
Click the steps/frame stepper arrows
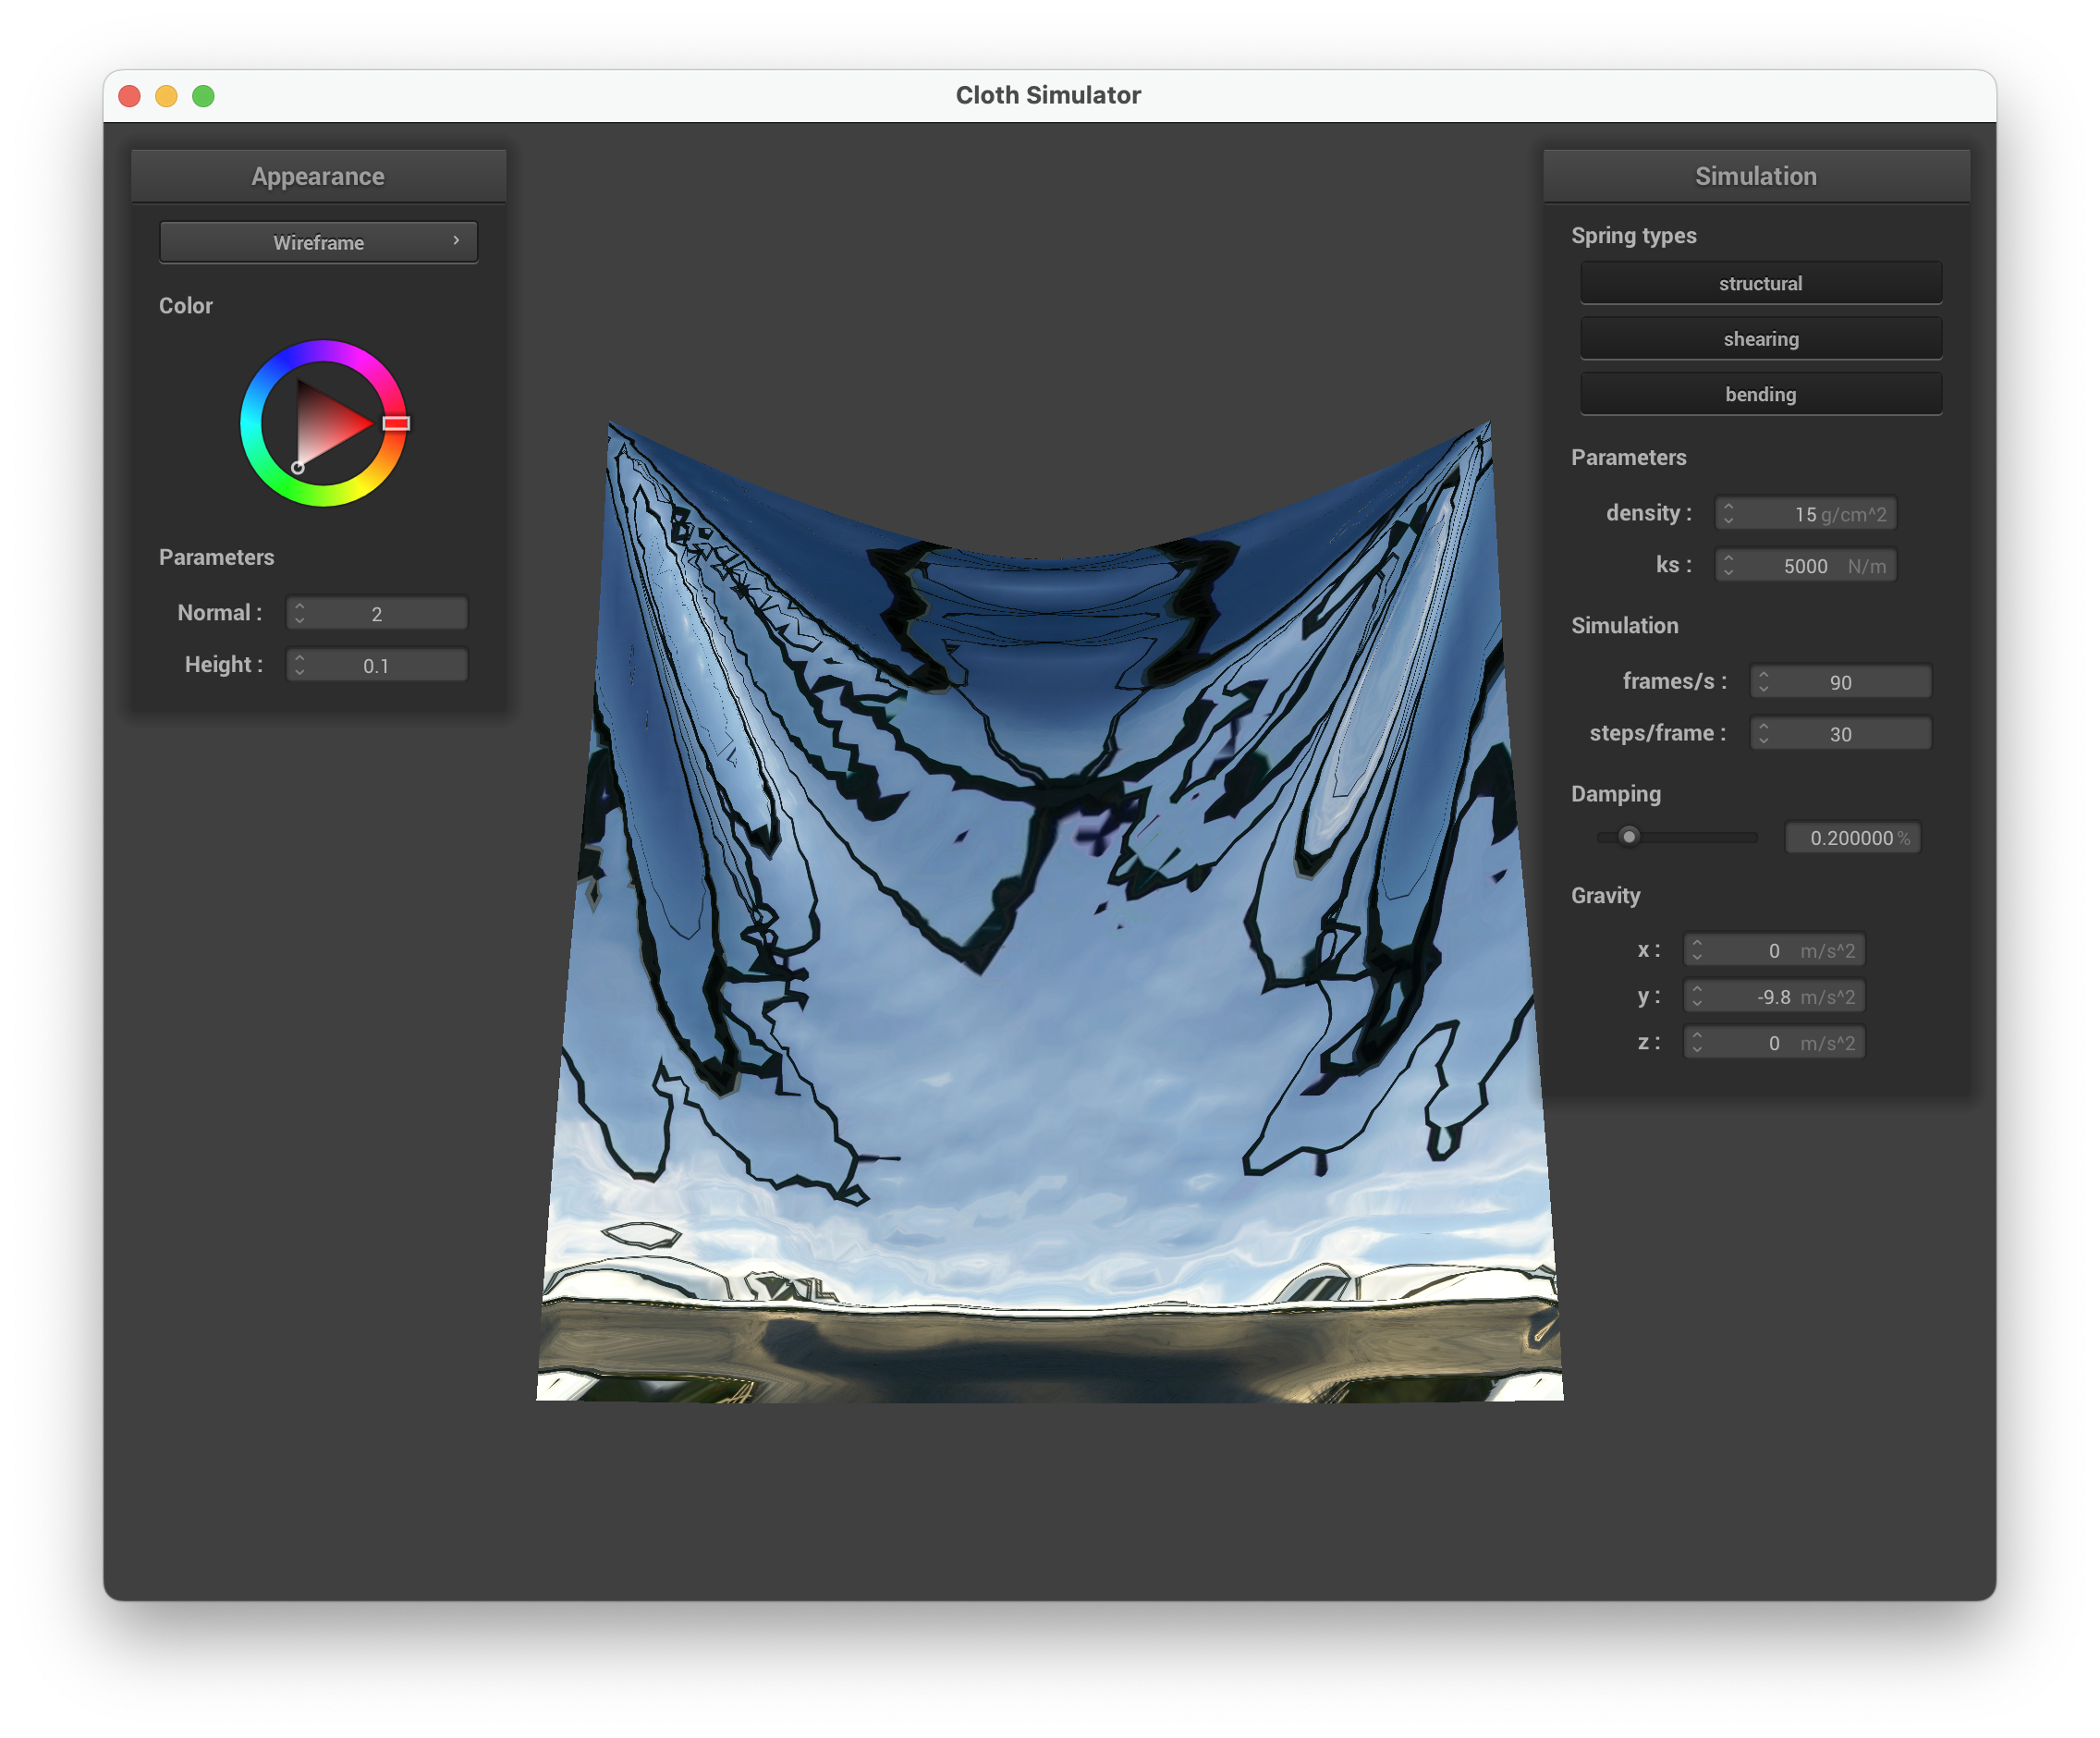pyautogui.click(x=1764, y=734)
